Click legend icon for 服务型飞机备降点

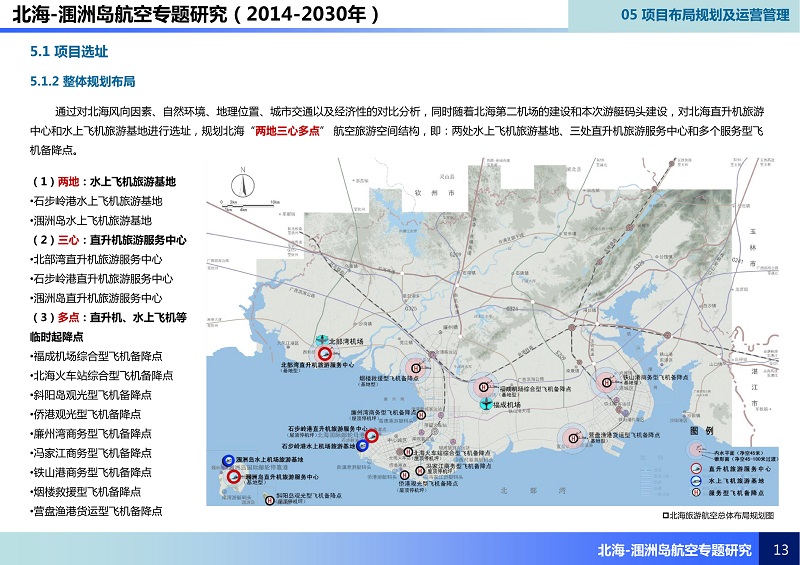(694, 493)
